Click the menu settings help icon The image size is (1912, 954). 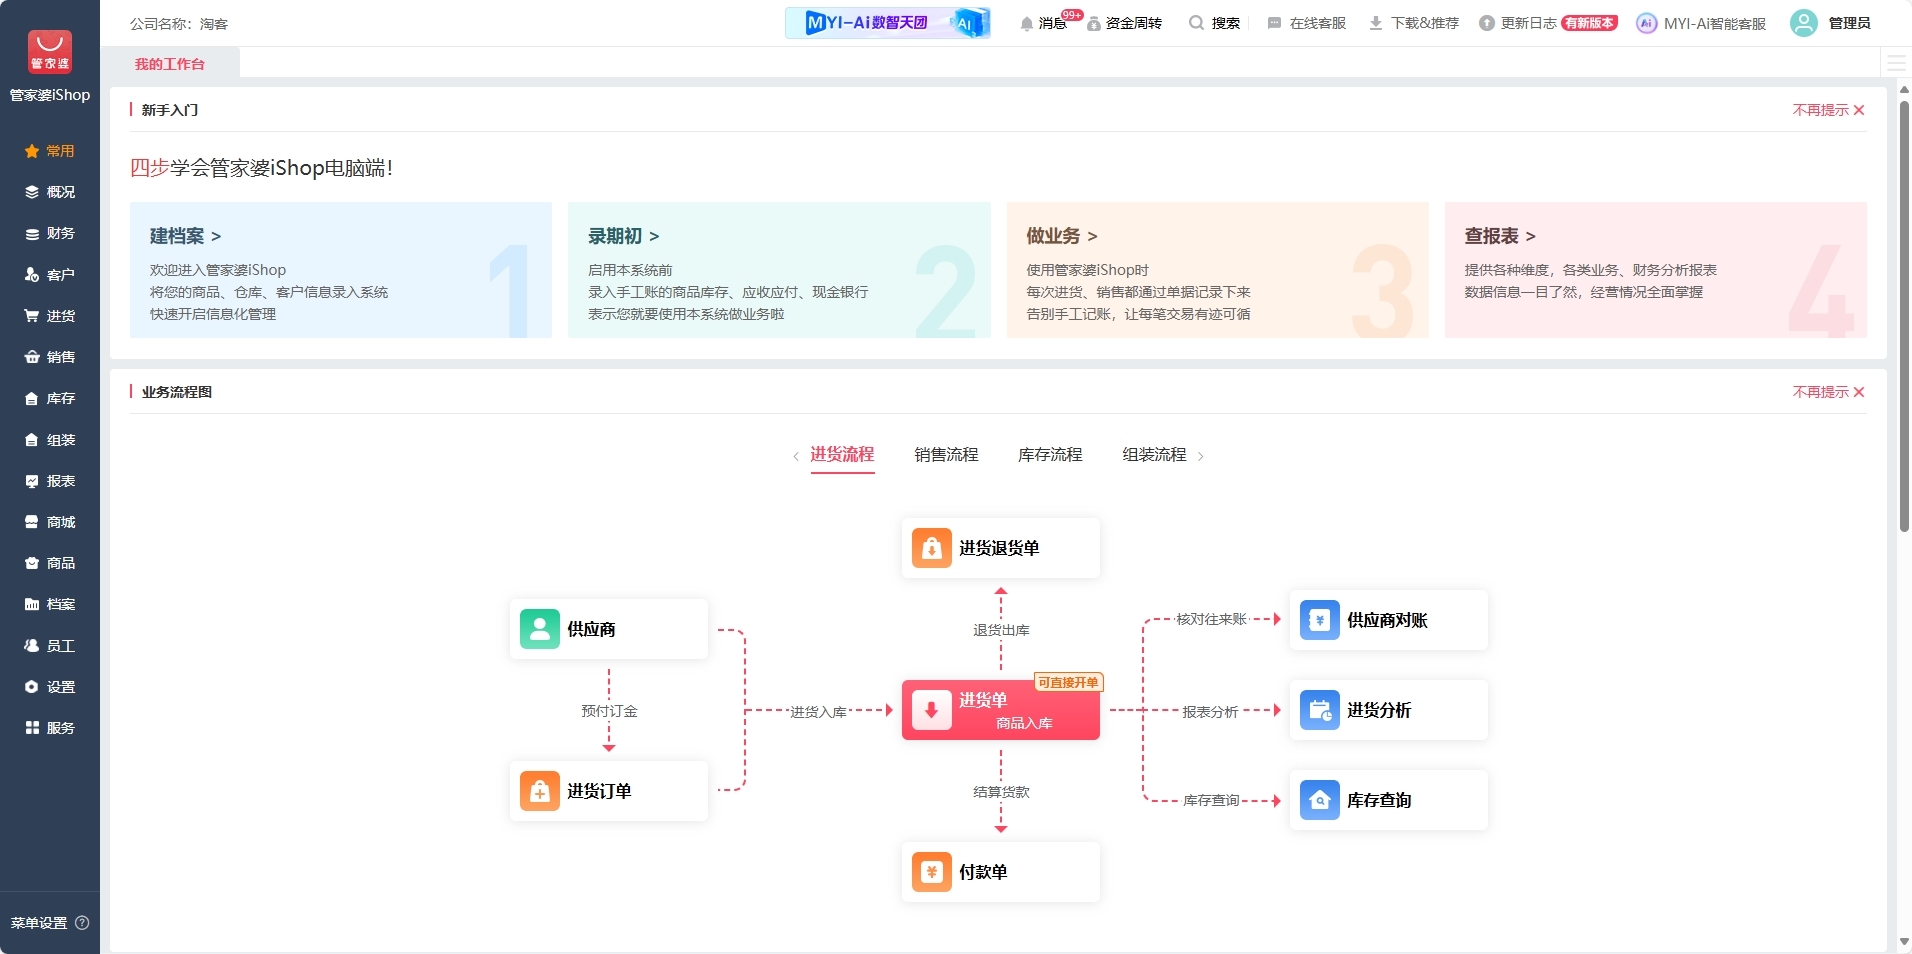[83, 923]
